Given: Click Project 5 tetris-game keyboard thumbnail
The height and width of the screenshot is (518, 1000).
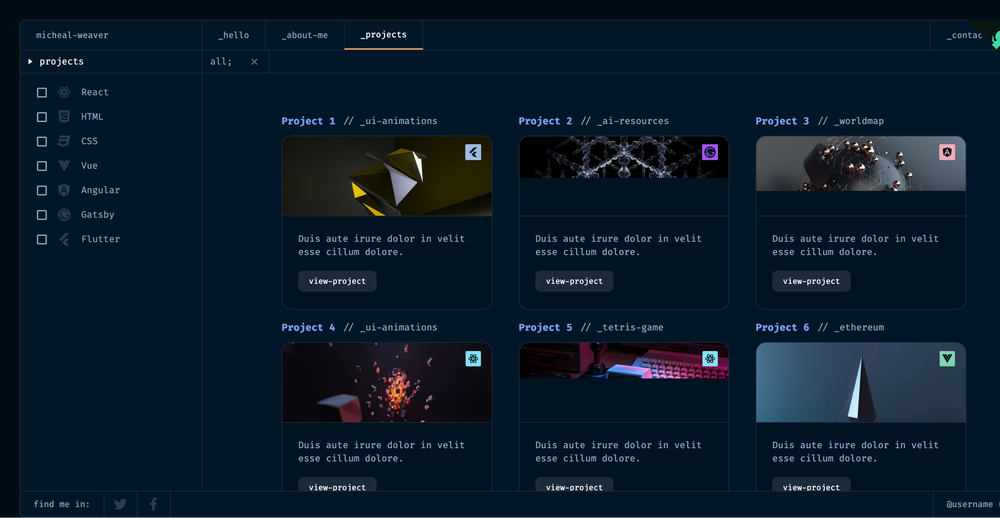Looking at the screenshot, I should pos(624,361).
